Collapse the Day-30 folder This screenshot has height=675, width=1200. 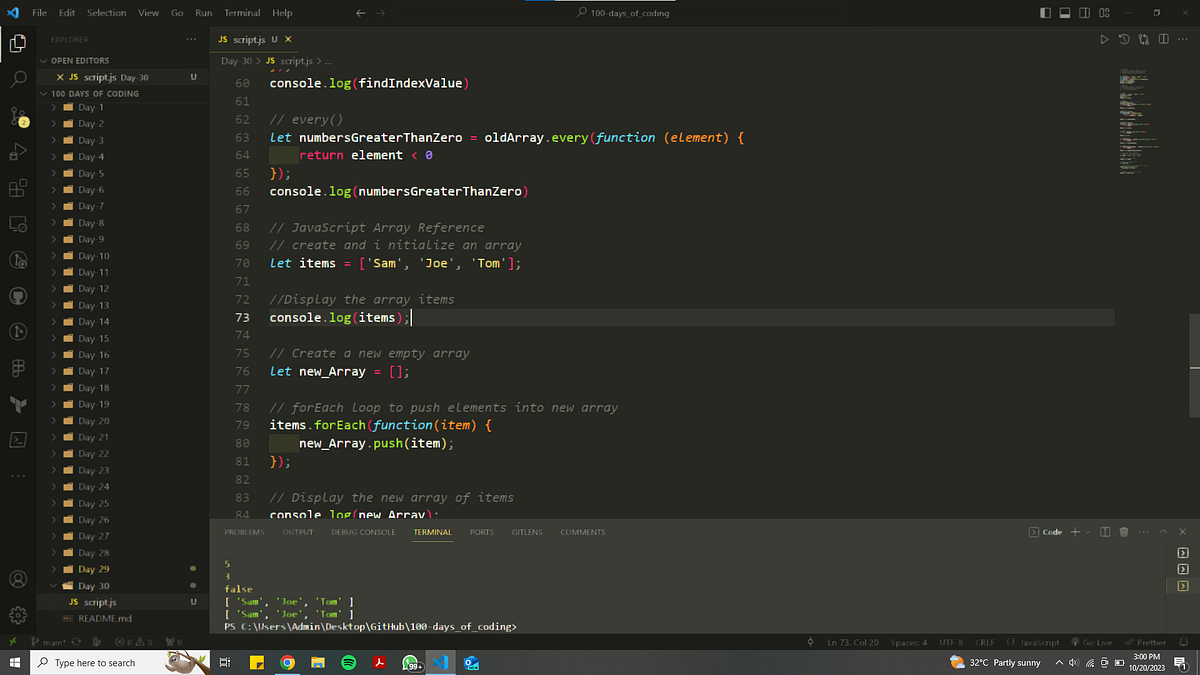pos(91,585)
